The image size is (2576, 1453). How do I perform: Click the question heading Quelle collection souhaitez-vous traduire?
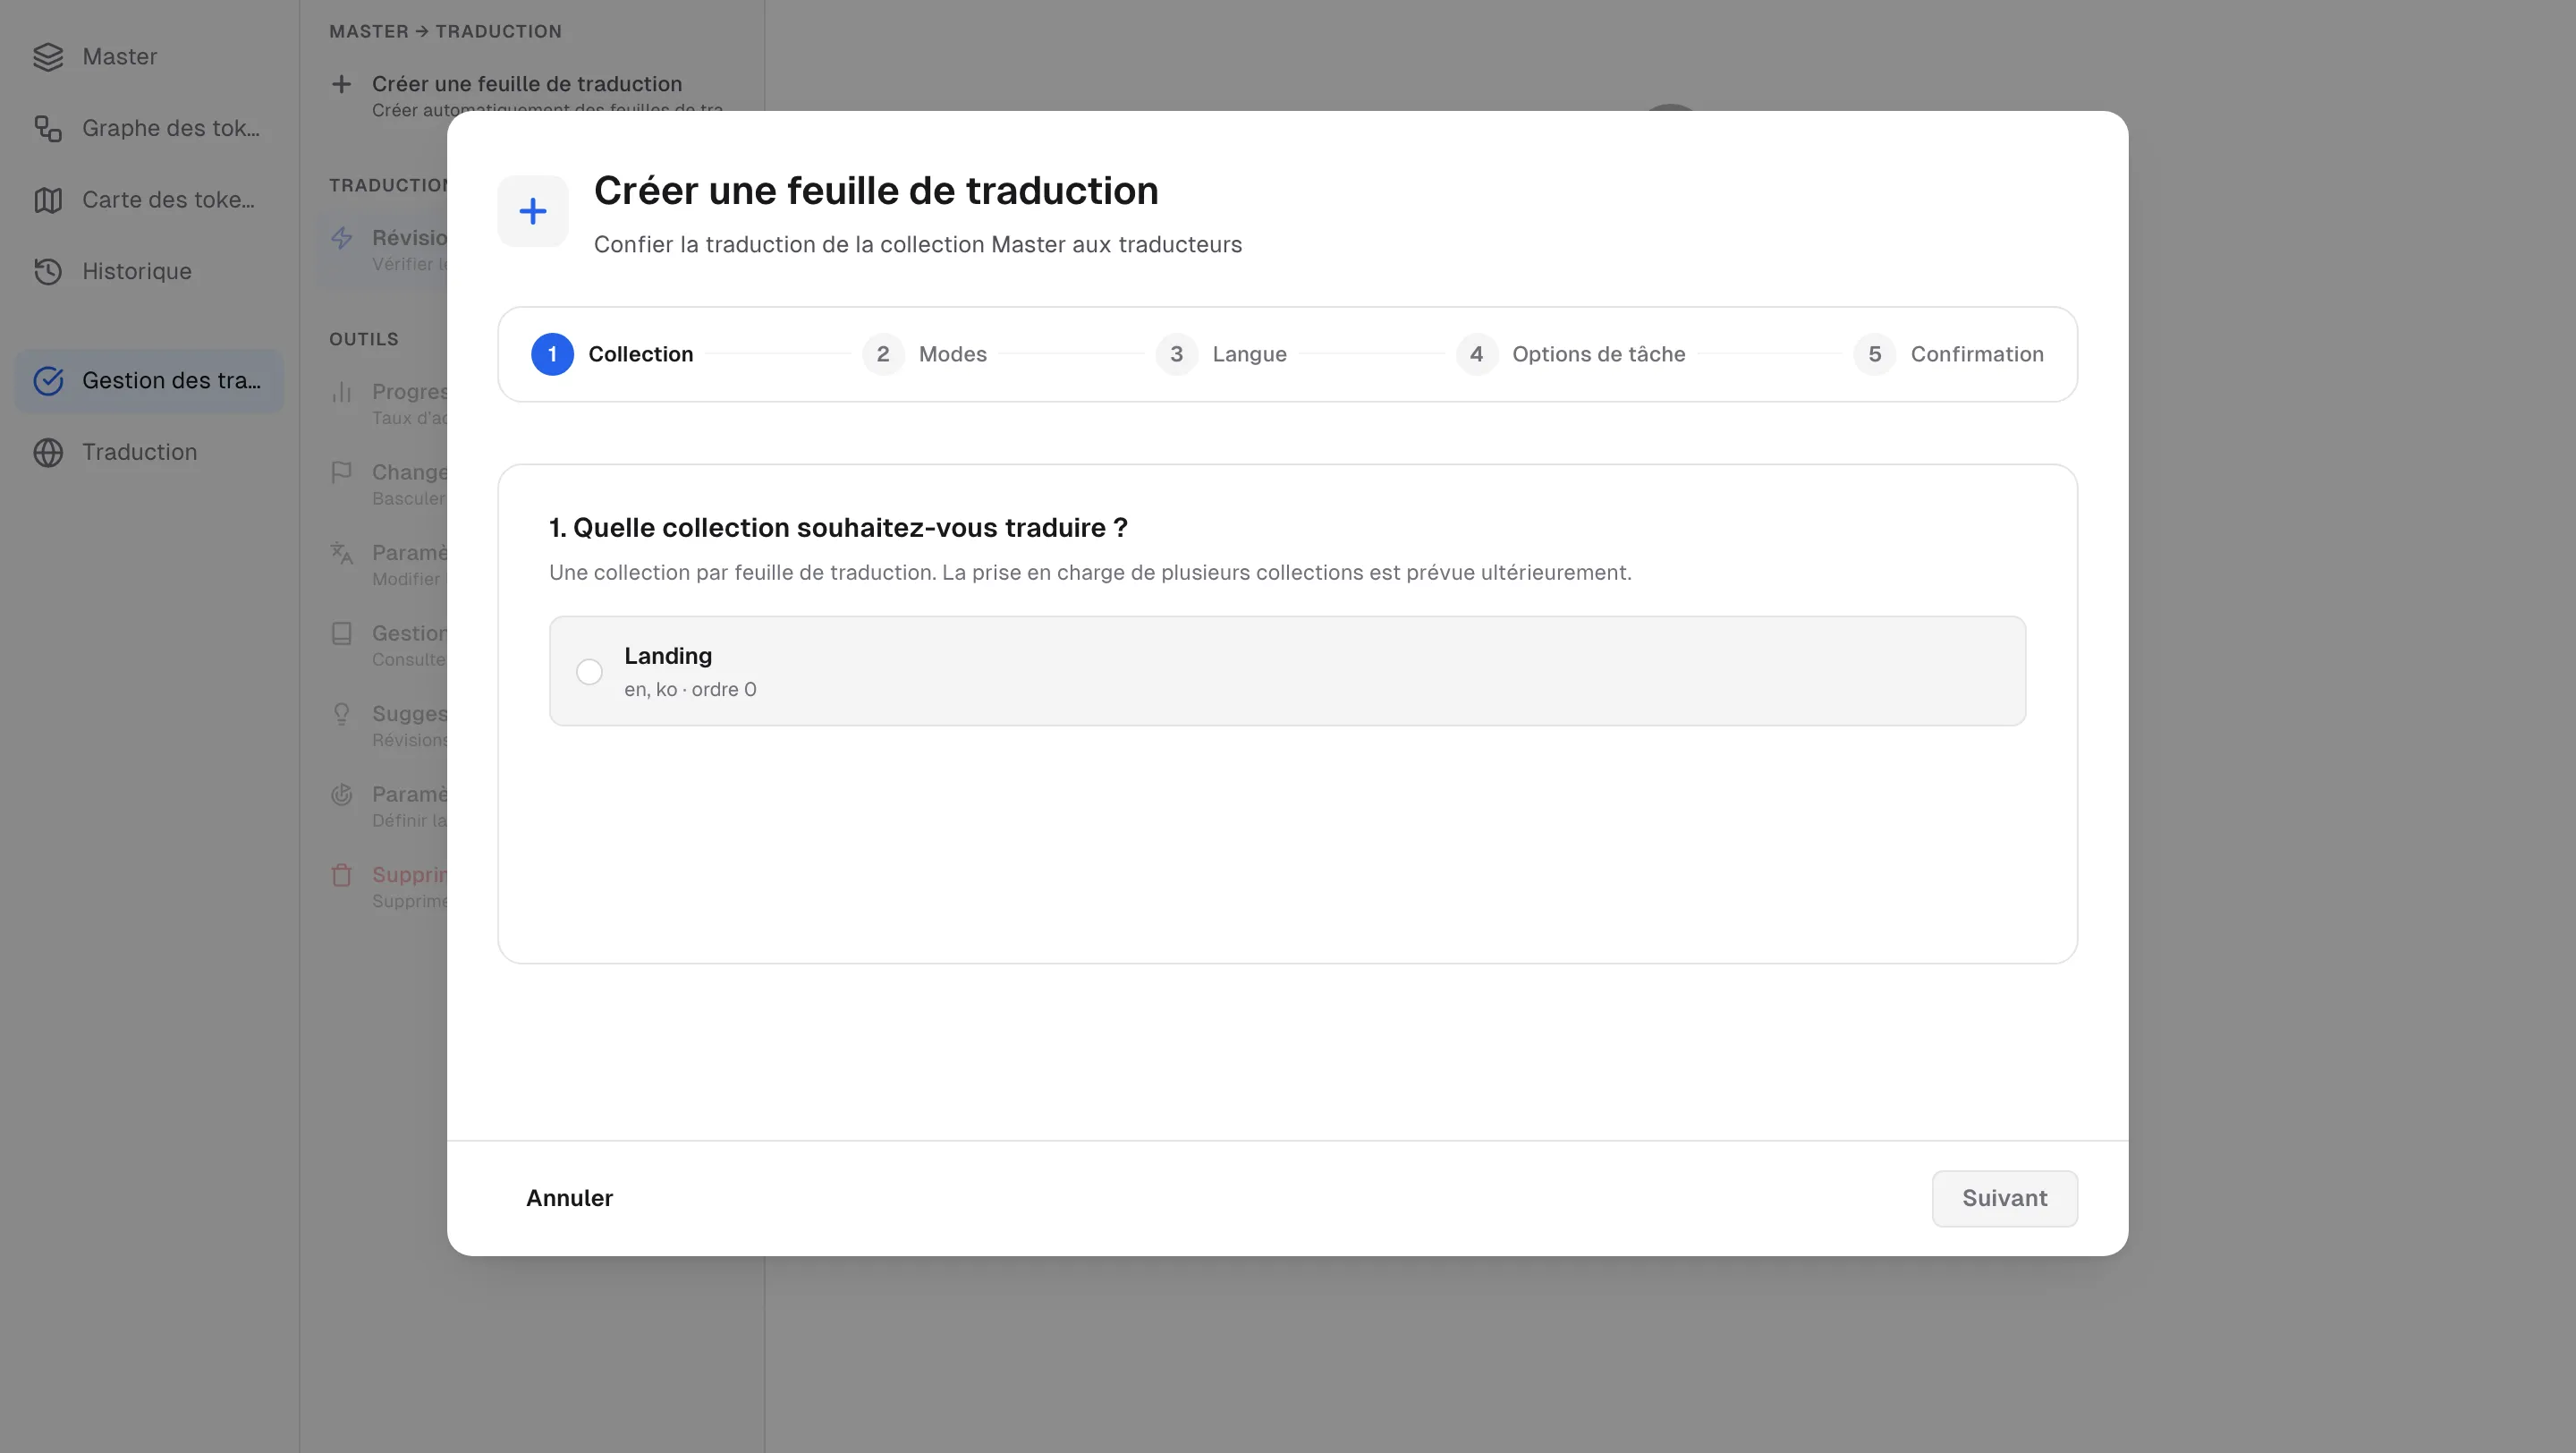tap(838, 528)
